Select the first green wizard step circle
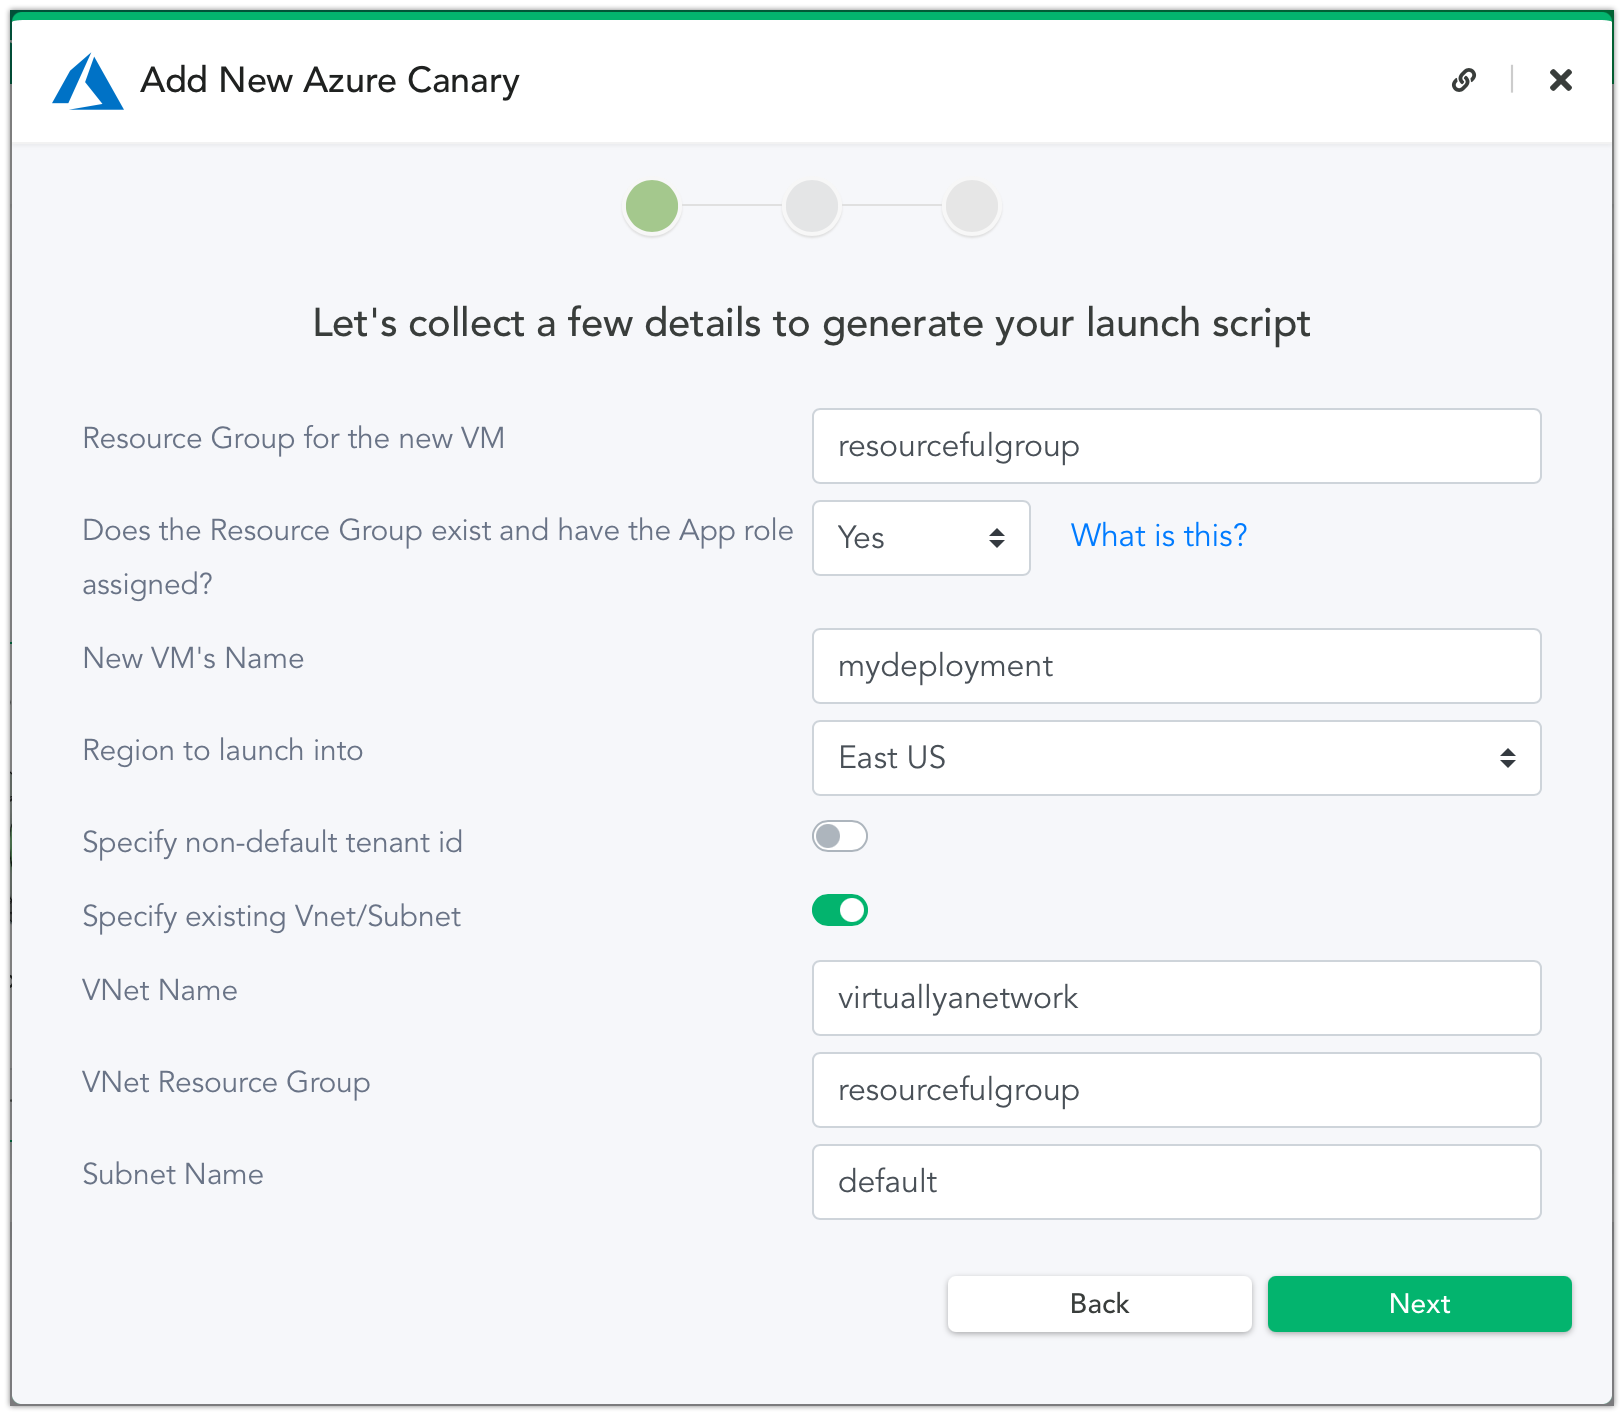This screenshot has height=1416, width=1624. click(x=652, y=206)
